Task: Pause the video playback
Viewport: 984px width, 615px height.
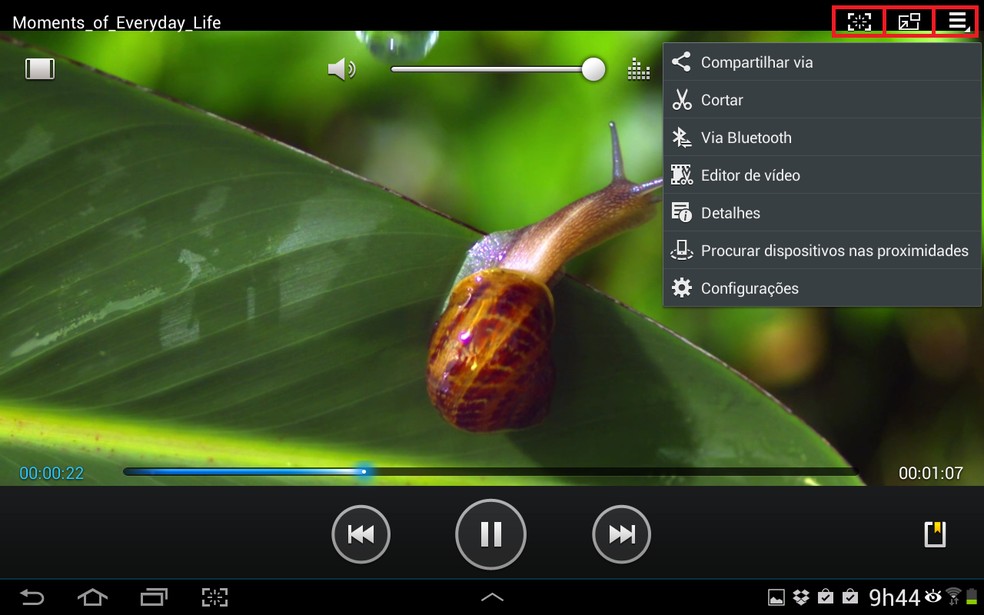Action: 491,534
